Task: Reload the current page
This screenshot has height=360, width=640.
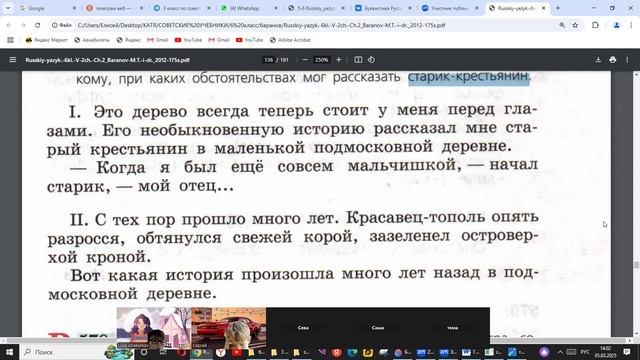Action: coord(38,25)
